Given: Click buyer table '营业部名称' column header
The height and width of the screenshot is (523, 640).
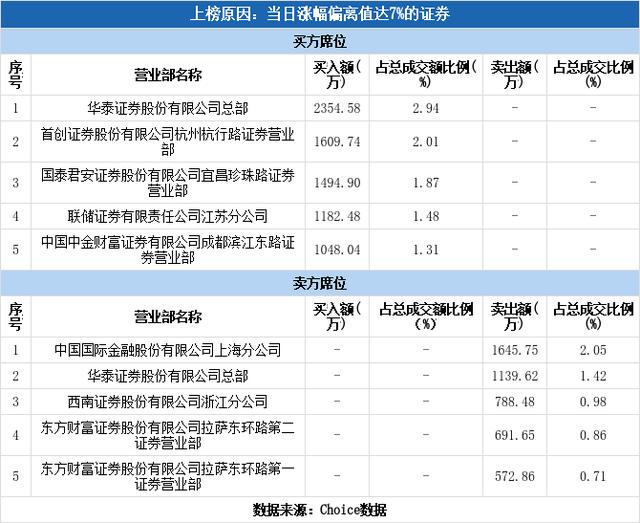Looking at the screenshot, I should click(168, 75).
